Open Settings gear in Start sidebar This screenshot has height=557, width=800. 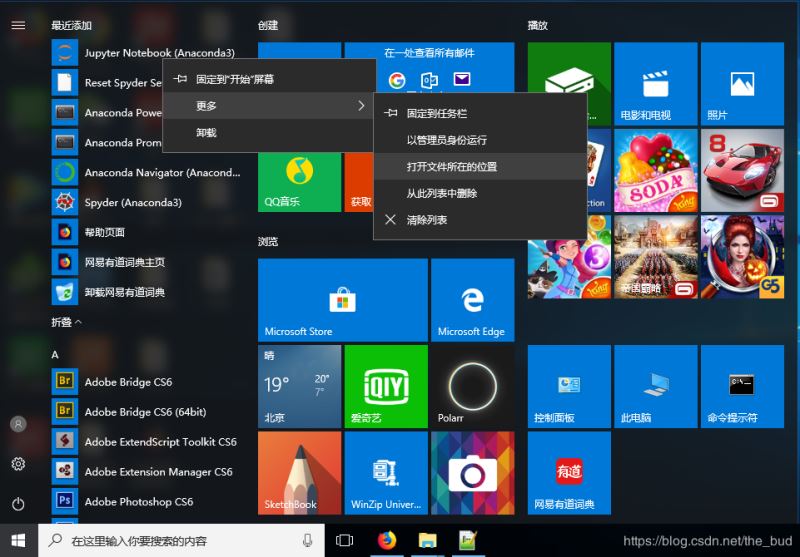[18, 464]
